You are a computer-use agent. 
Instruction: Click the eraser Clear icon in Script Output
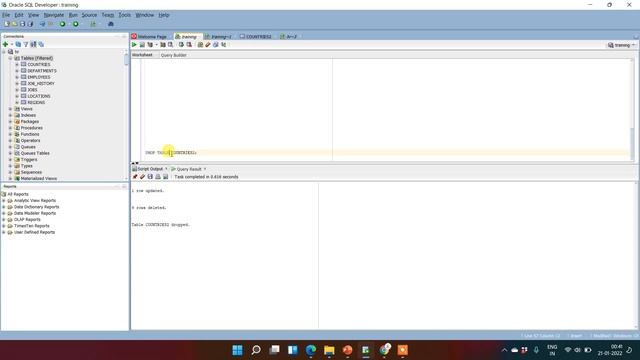[x=142, y=177]
